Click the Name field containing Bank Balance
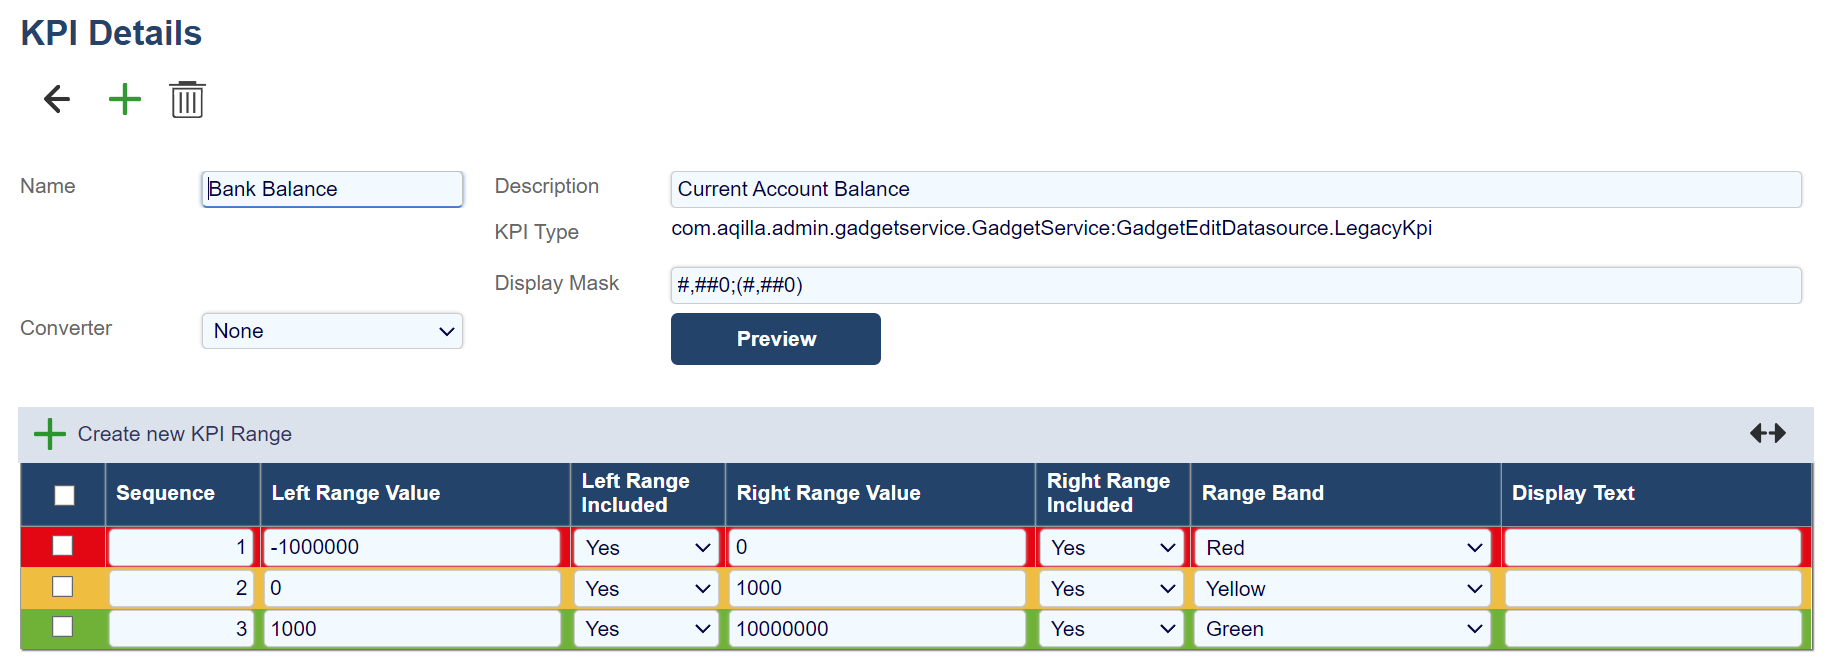Image resolution: width=1835 pixels, height=671 pixels. click(x=332, y=189)
